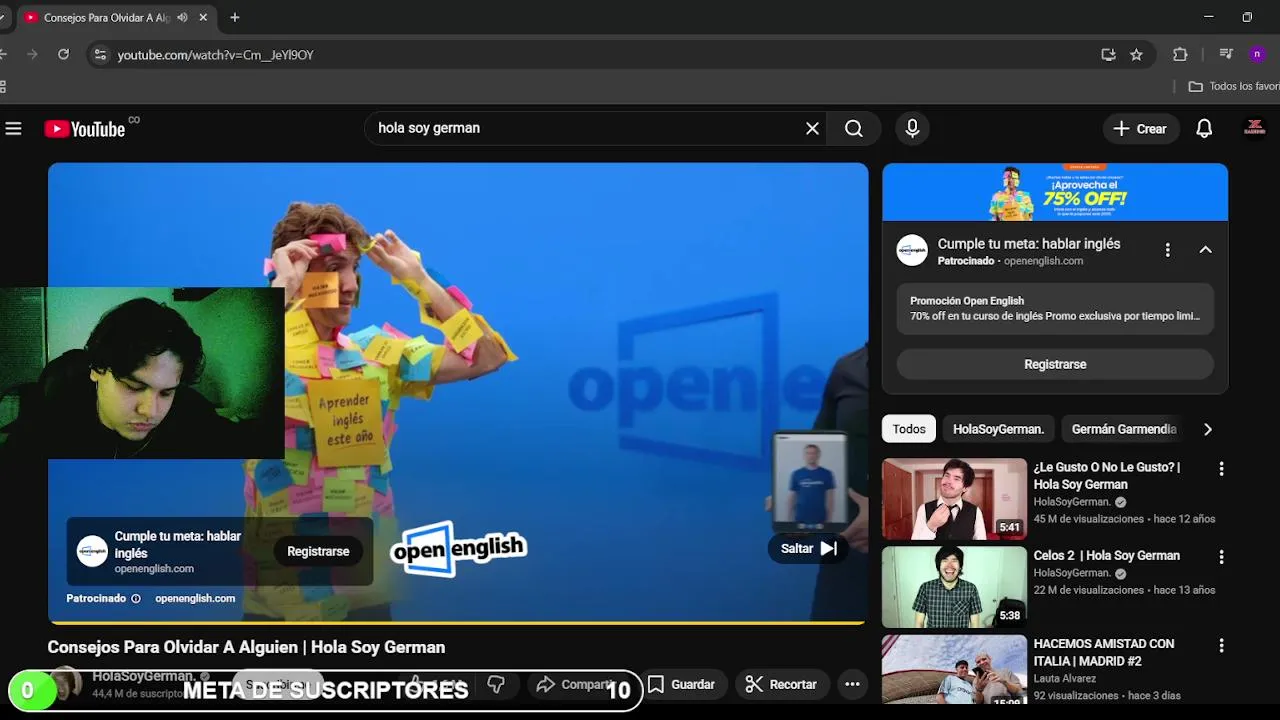Open a new browser tab
This screenshot has height=720, width=1280.
click(235, 17)
